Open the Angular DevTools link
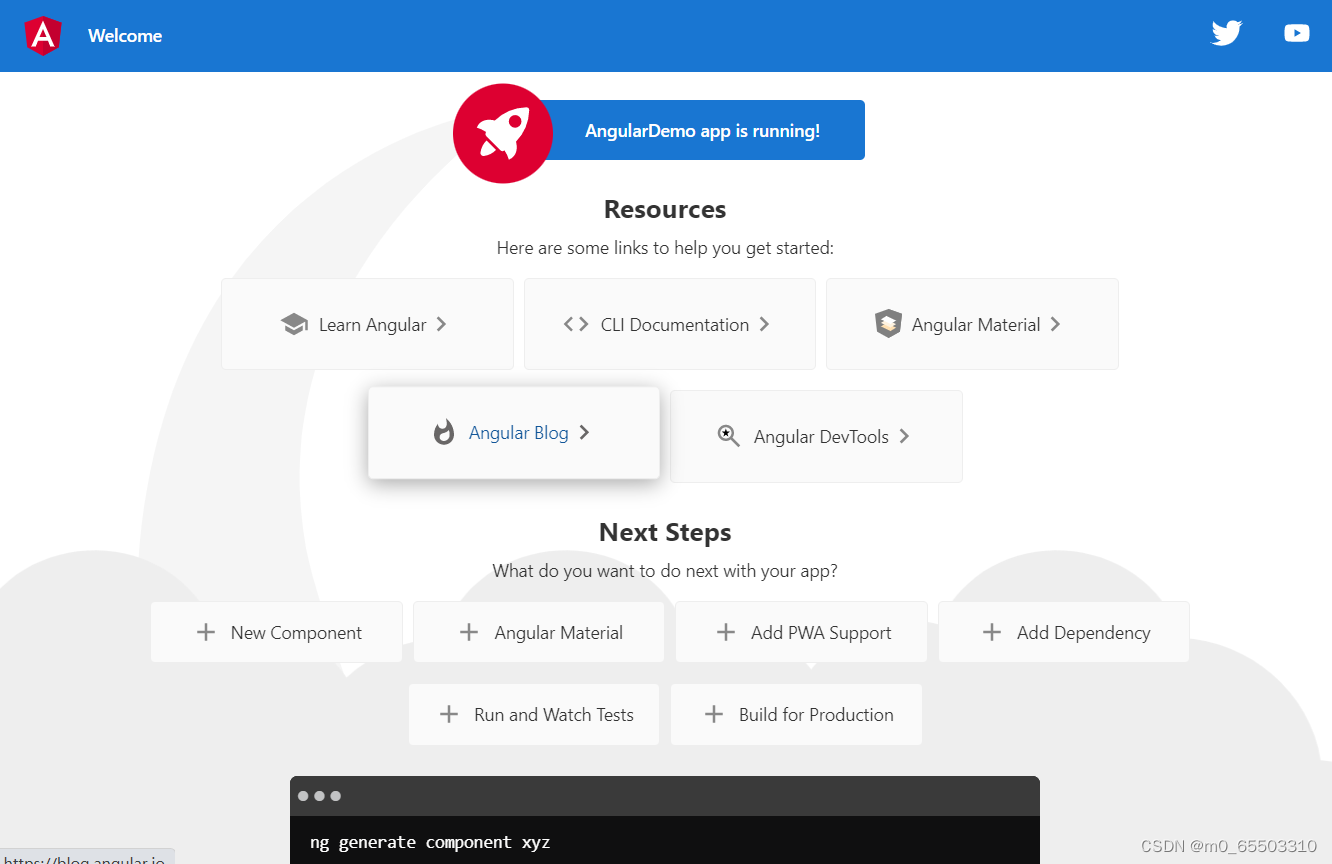This screenshot has width=1332, height=864. 816,436
